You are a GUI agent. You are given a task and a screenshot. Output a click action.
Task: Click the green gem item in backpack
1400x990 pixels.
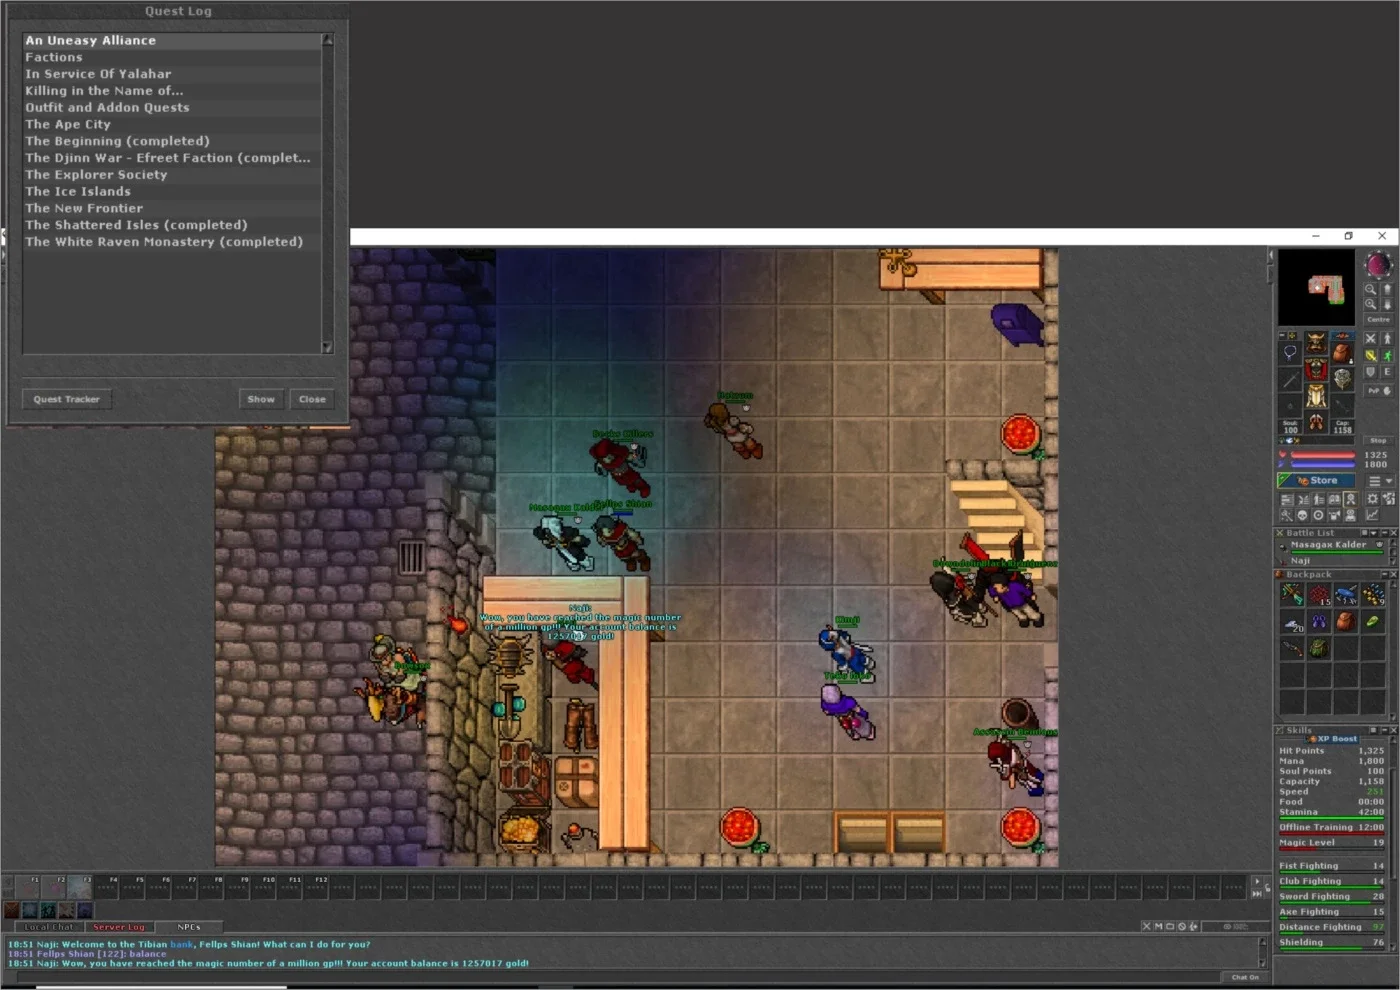point(1373,621)
